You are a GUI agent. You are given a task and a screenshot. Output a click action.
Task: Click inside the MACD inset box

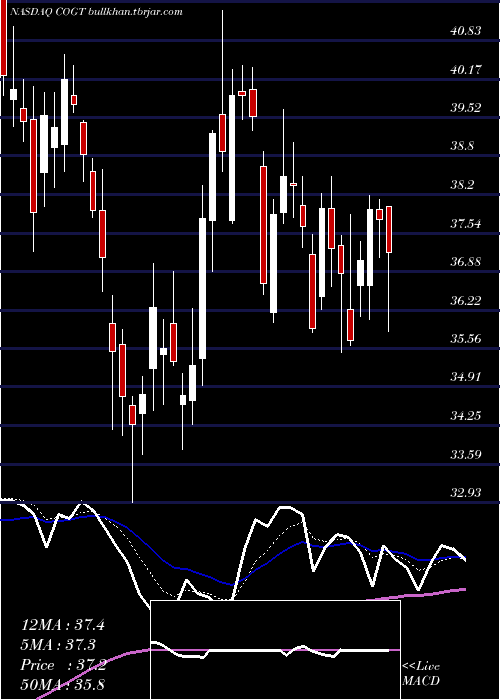(275, 650)
